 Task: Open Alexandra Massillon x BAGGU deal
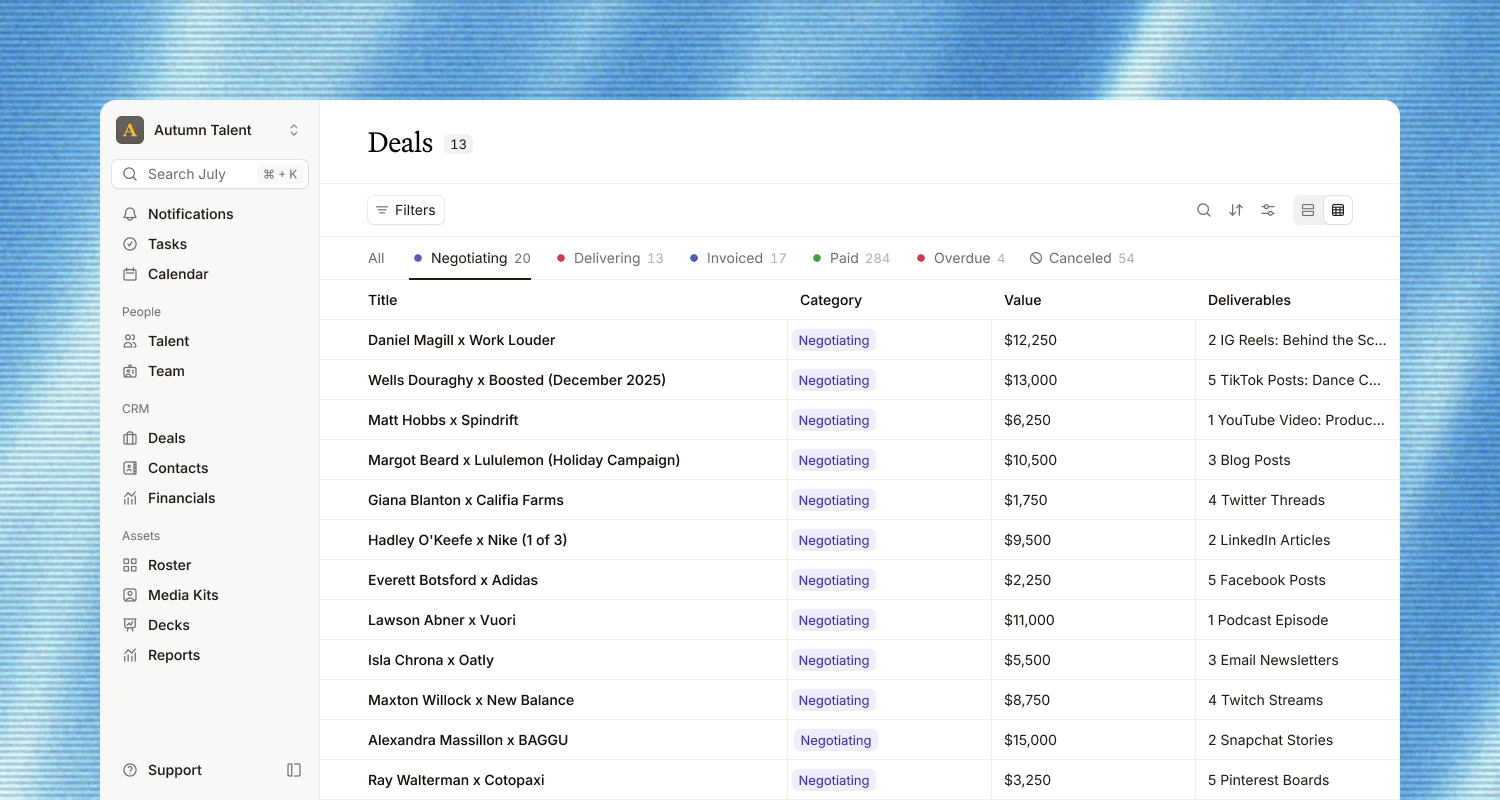pyautogui.click(x=468, y=740)
